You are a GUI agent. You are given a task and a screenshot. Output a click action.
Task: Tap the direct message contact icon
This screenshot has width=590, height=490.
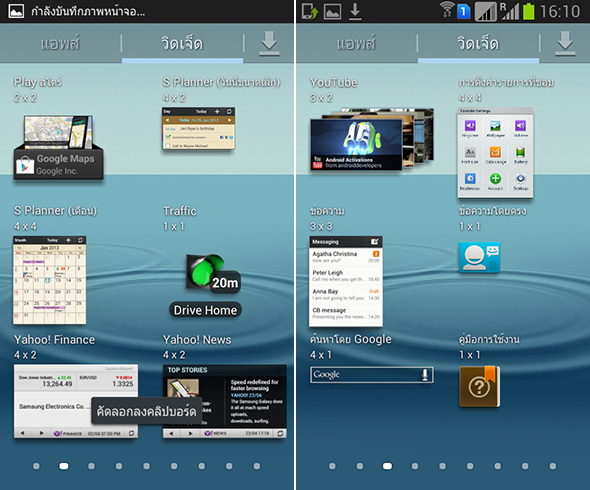point(479,258)
